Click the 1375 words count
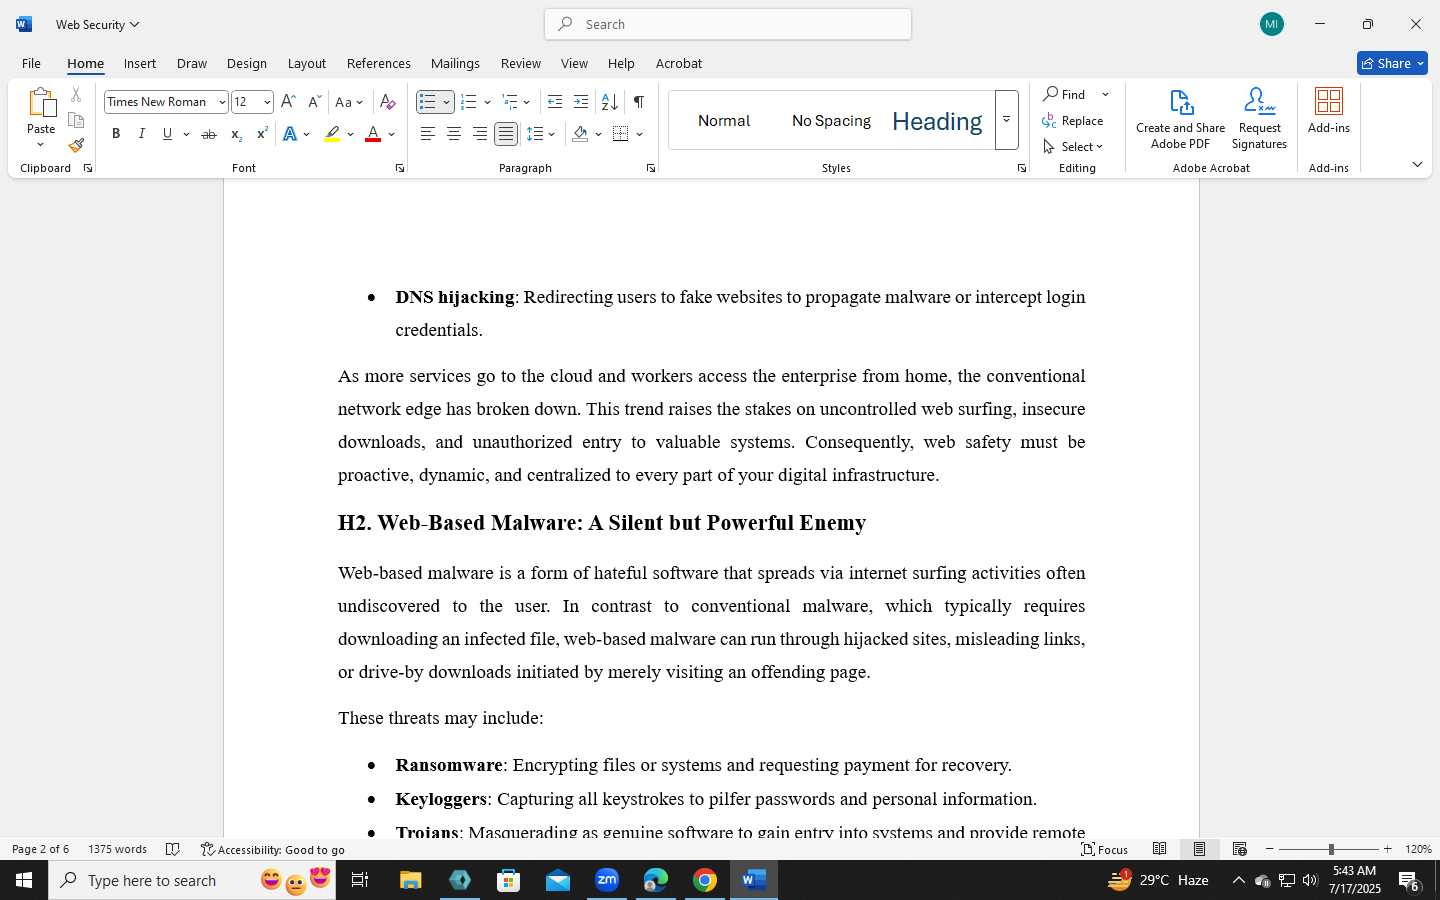 click(x=117, y=849)
